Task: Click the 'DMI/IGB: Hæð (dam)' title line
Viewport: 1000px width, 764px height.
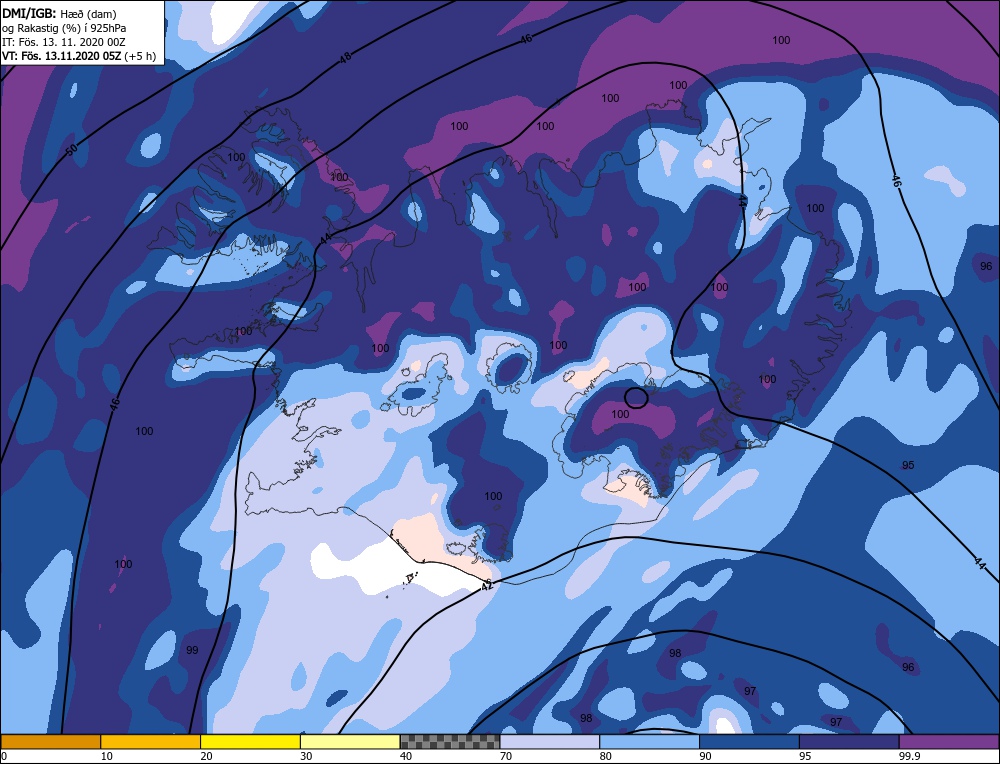Action: (59, 13)
